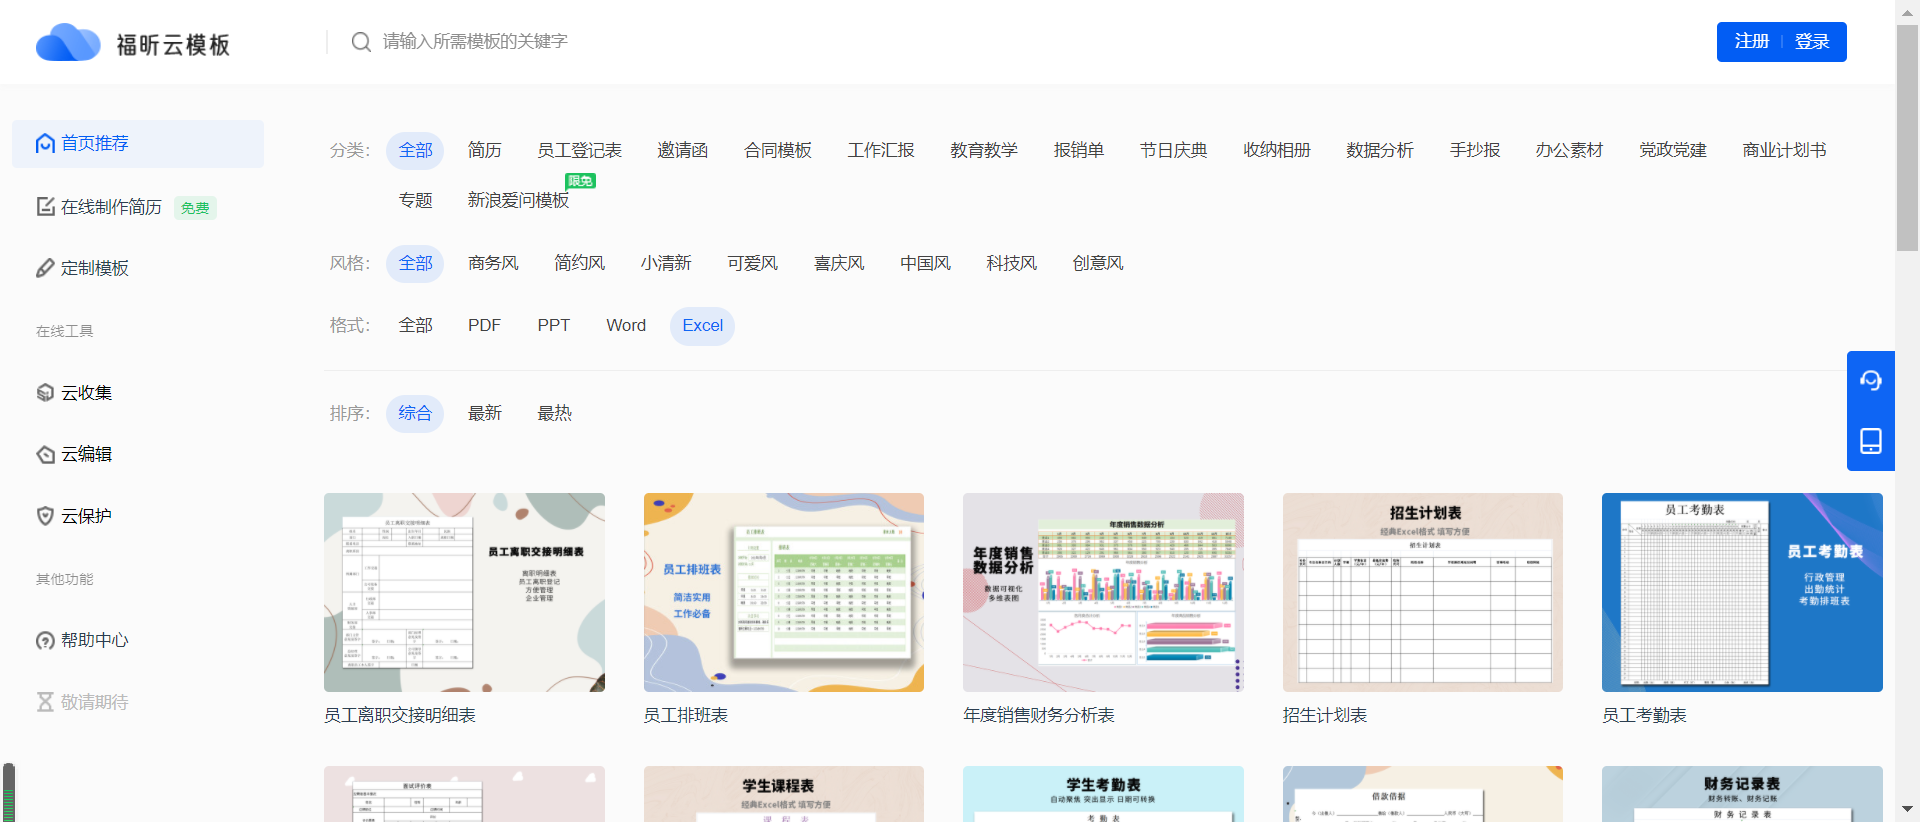Click the floating tablet device icon
Screen dimensions: 1920x822
click(1870, 441)
